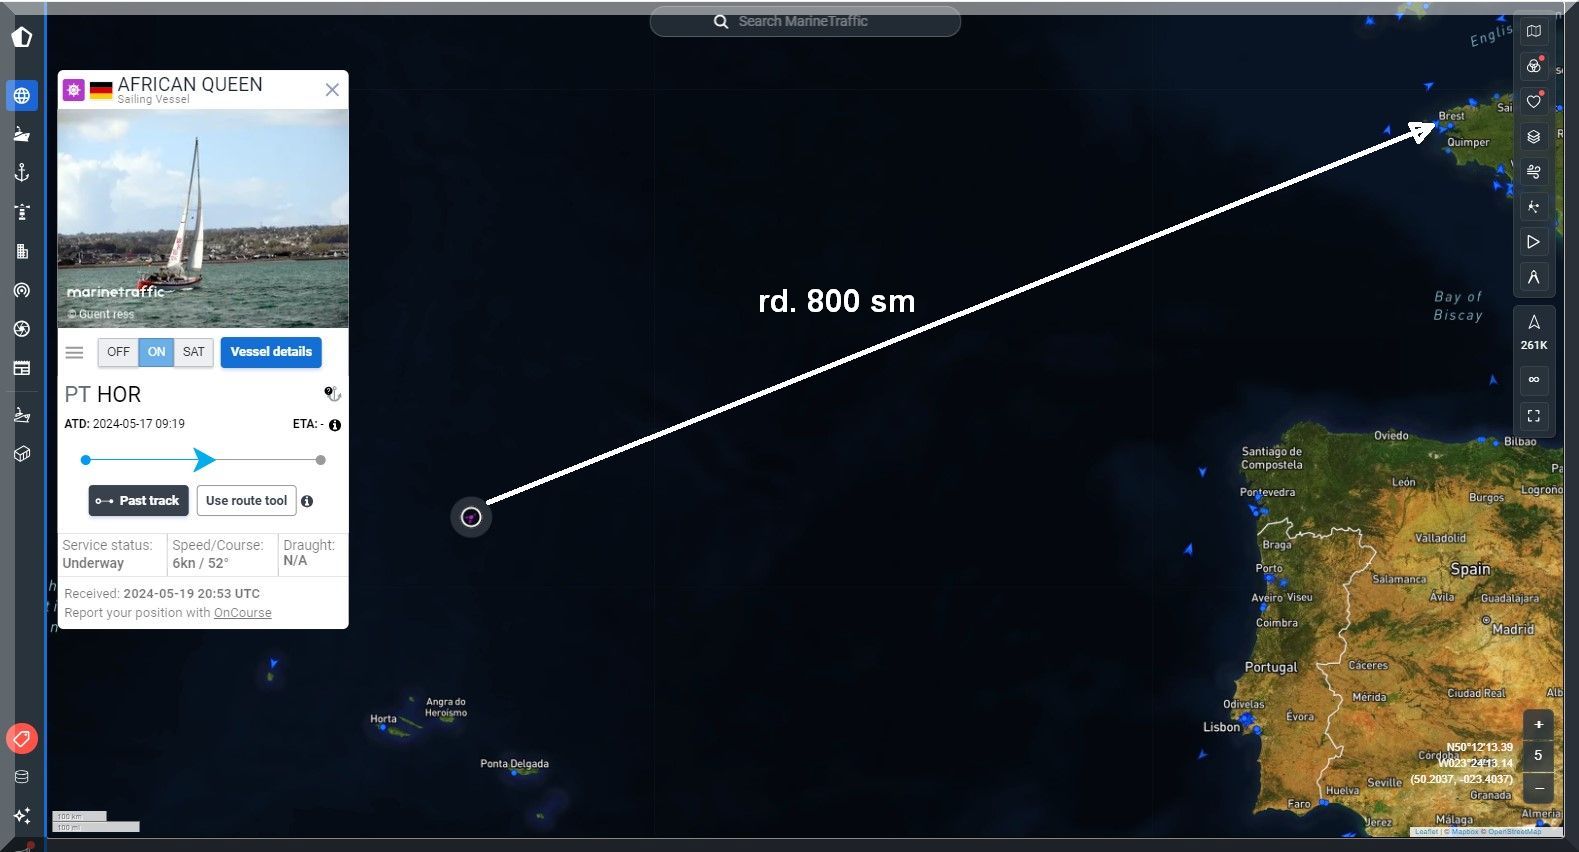
Task: Open the vessels ship sidebar item
Action: (22, 134)
